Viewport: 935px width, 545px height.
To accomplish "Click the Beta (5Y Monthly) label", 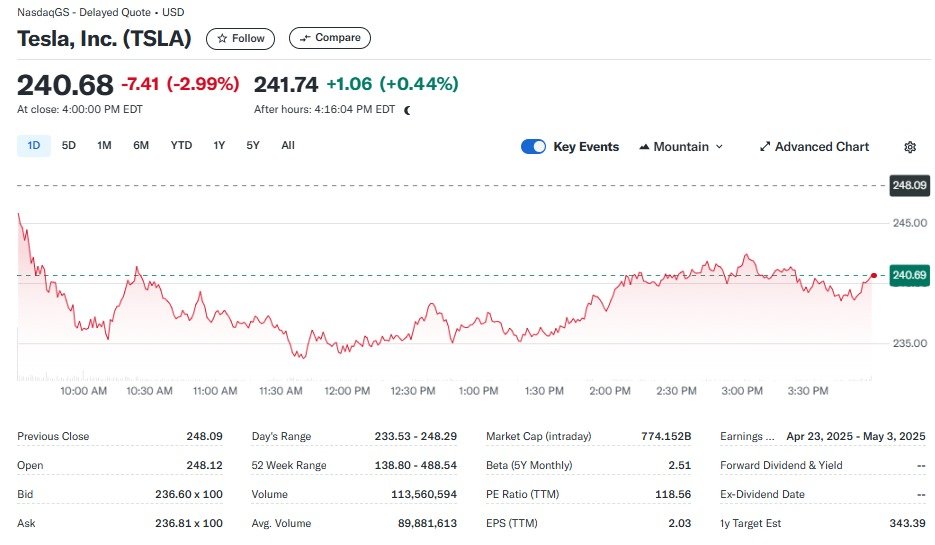I will pos(529,465).
